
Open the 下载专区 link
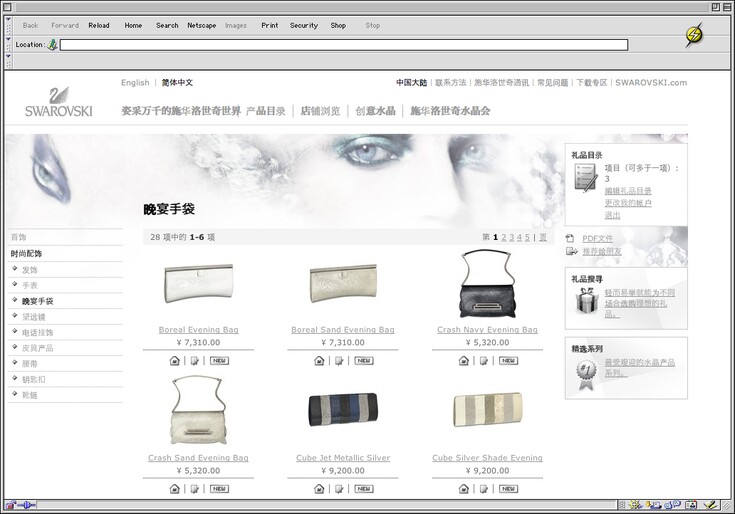coord(592,82)
